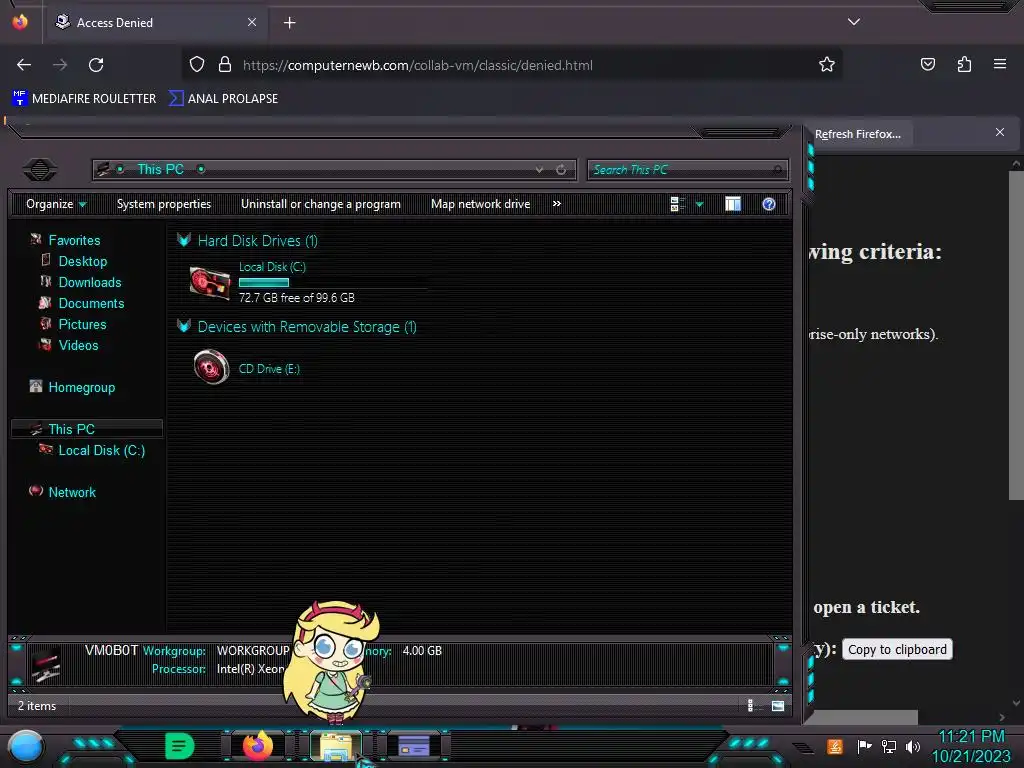This screenshot has width=1024, height=768.
Task: Refresh This PC in address bar
Action: click(x=561, y=170)
